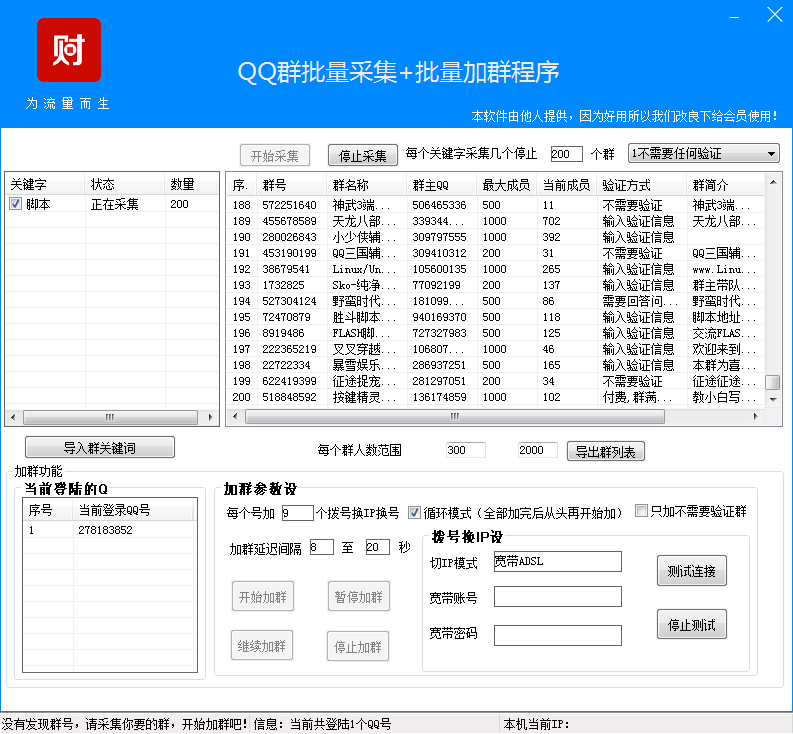
Task: Click the 宽带账号 input field
Action: tap(557, 597)
